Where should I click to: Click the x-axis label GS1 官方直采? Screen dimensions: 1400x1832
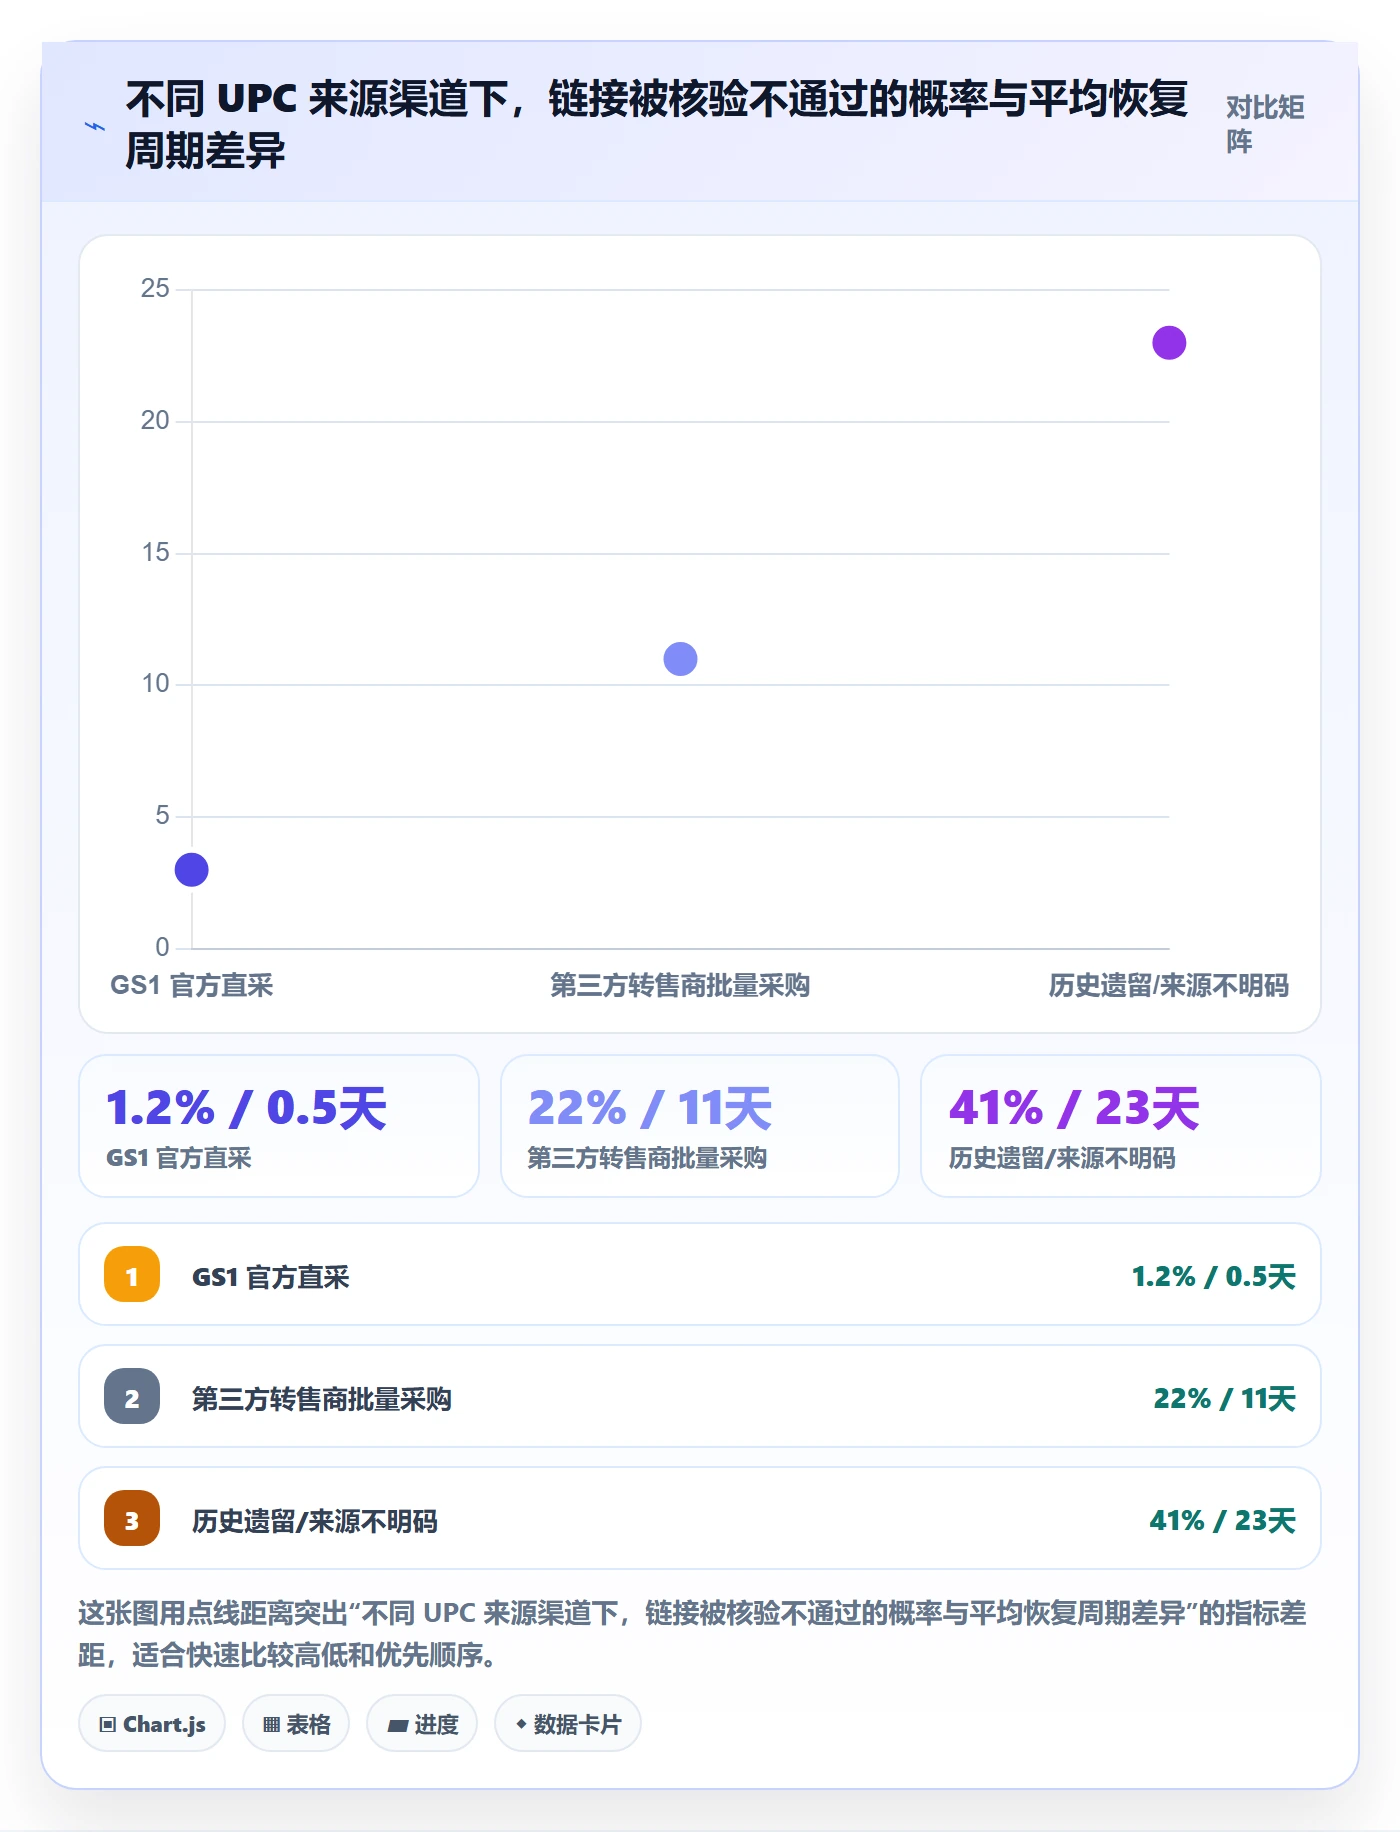click(x=191, y=986)
